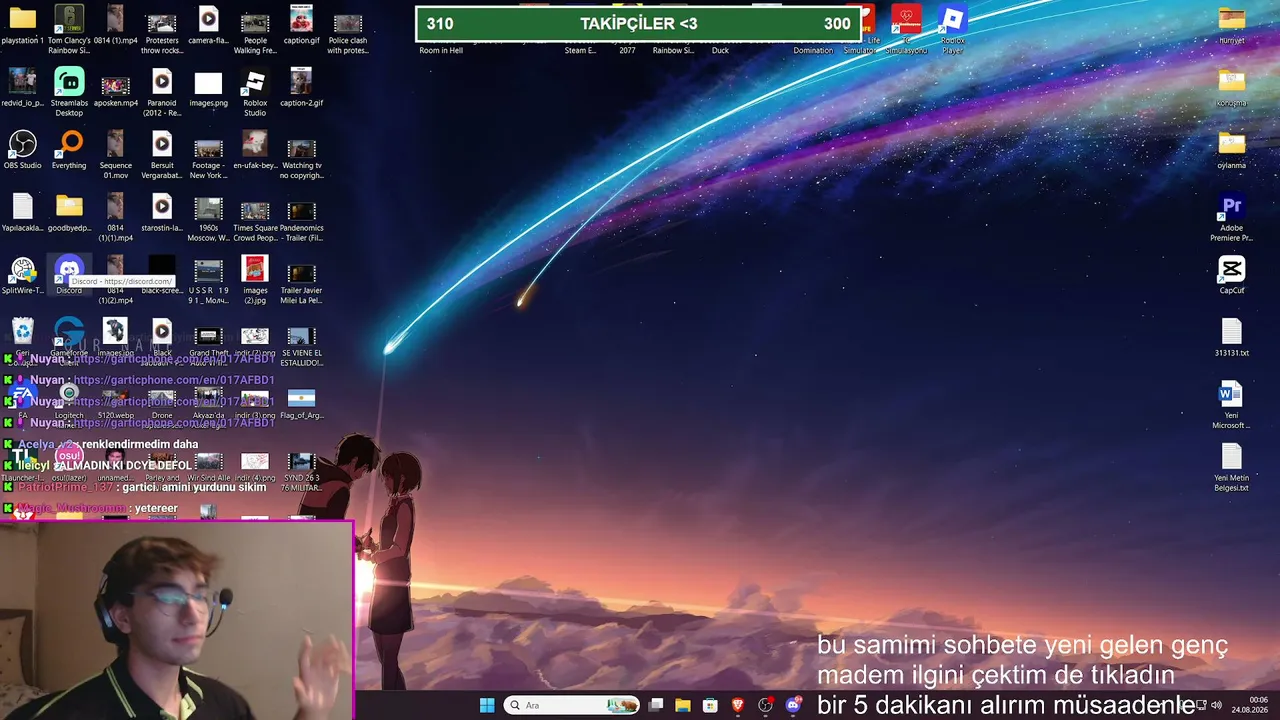This screenshot has width=1280, height=720.
Task: Open the oylanma folder
Action: pyautogui.click(x=1231, y=150)
